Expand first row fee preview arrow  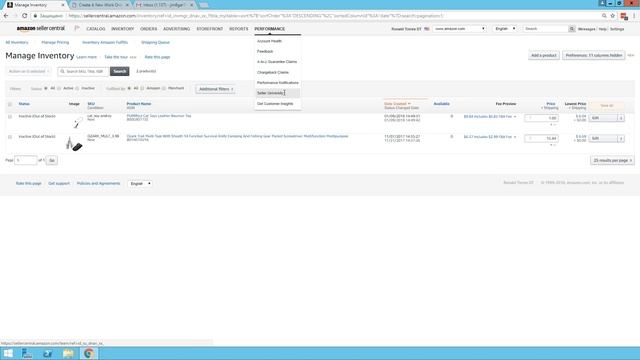515,117
